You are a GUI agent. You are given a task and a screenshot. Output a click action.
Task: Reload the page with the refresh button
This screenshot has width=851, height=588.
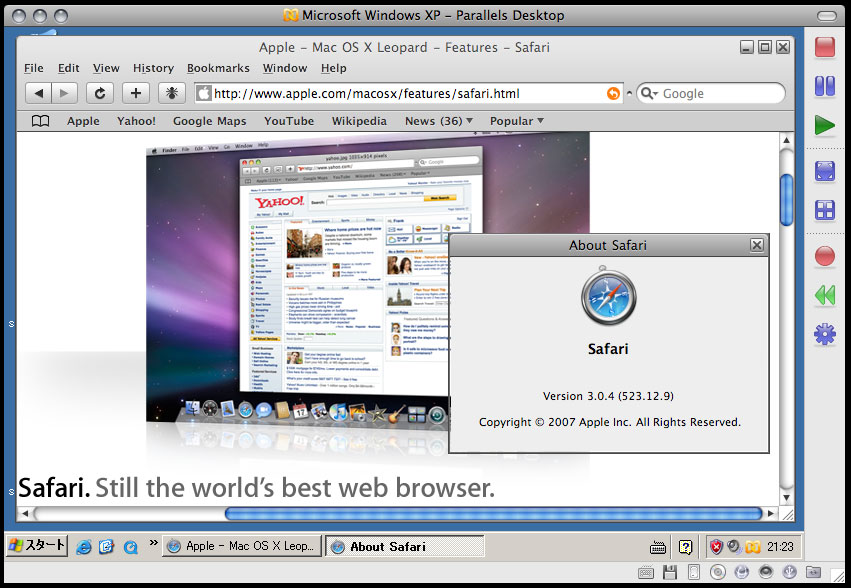click(x=100, y=93)
